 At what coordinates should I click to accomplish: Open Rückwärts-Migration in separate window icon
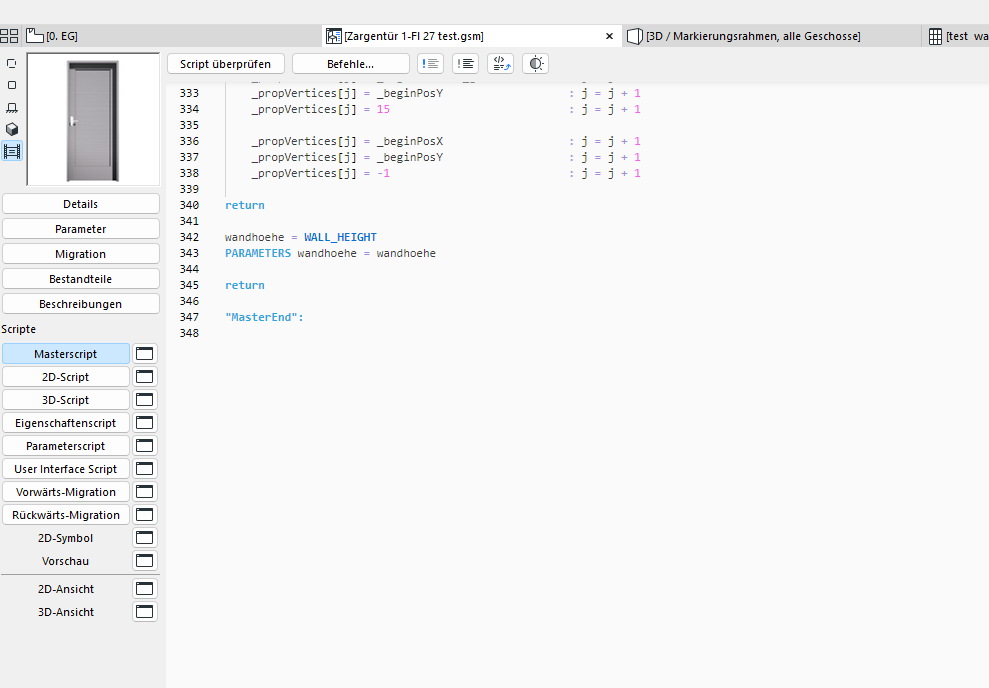click(x=144, y=515)
